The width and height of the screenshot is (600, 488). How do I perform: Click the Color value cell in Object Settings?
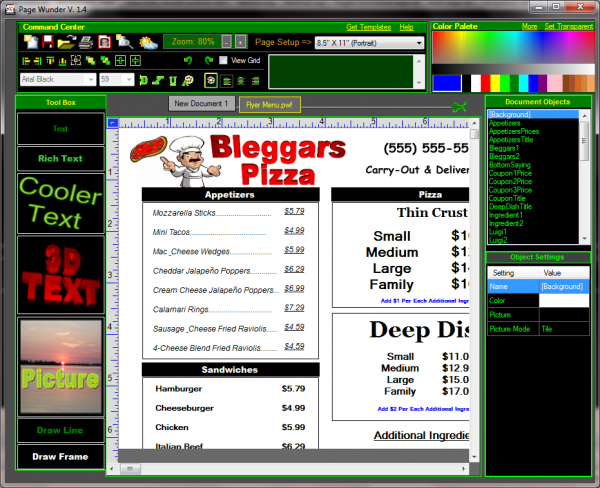click(x=564, y=300)
